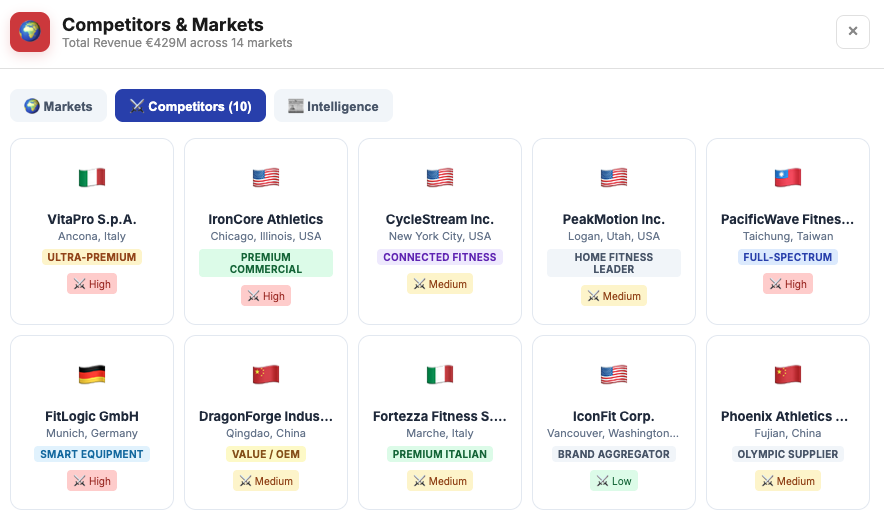The width and height of the screenshot is (884, 526).
Task: Click the US flag on IconFit Corp.
Action: 614,375
